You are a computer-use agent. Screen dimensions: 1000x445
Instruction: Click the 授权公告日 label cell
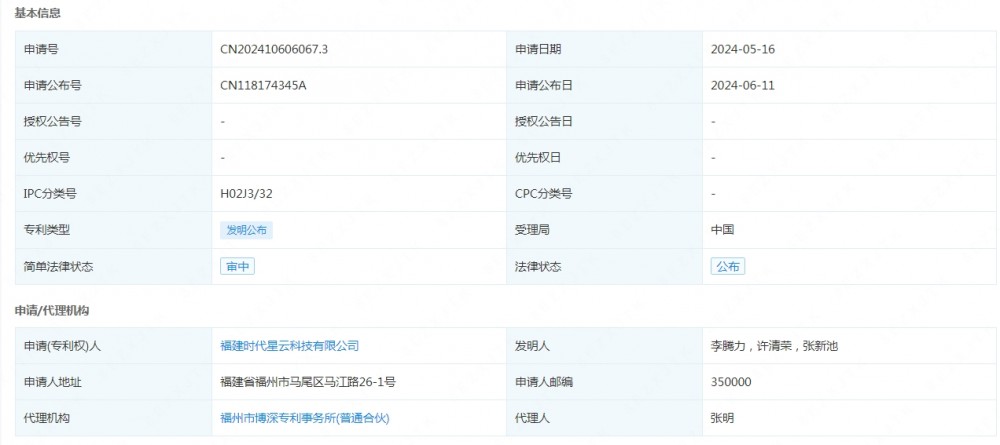click(x=605, y=121)
